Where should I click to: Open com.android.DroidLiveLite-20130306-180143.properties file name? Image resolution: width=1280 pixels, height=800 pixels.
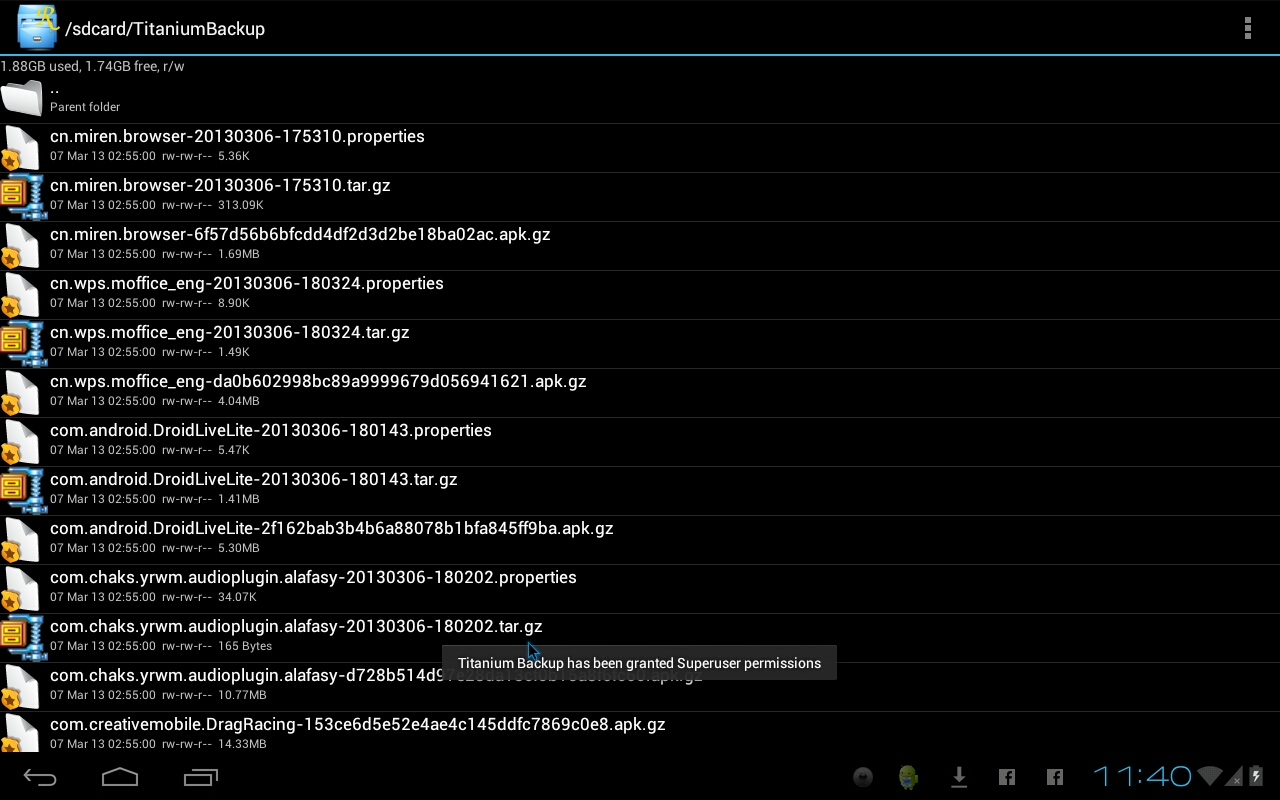click(271, 430)
